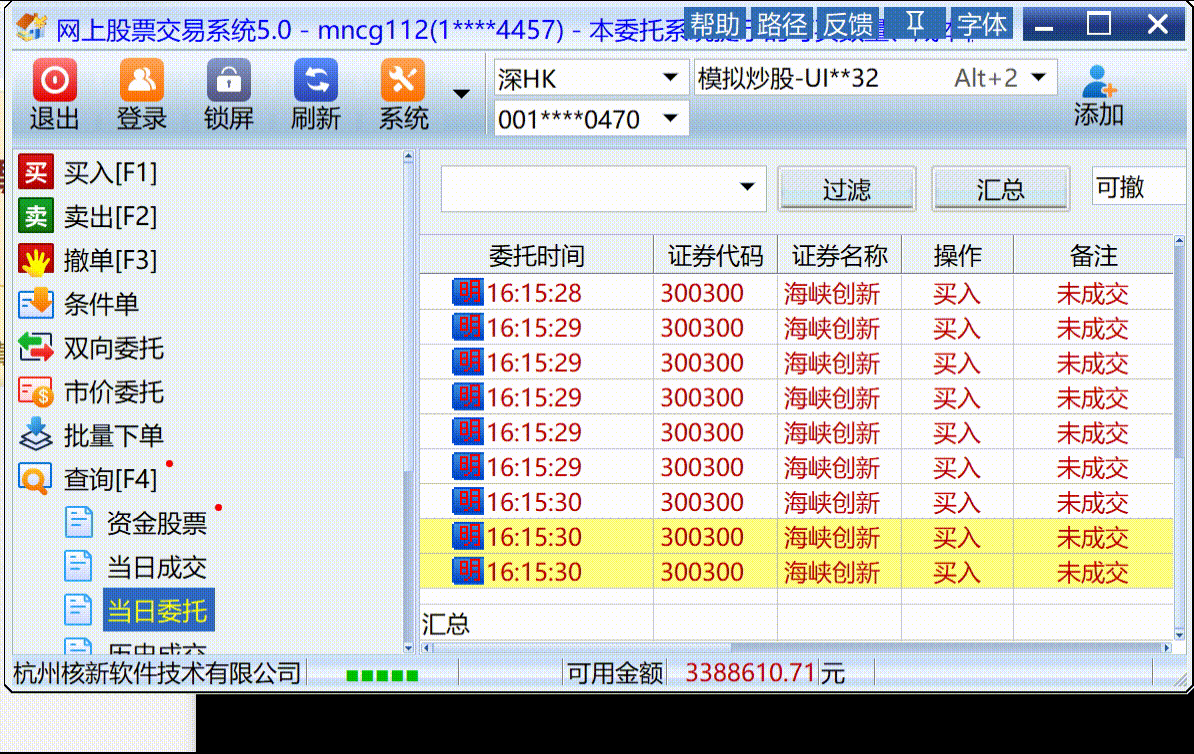Open 买入[F1] buy panel
Image resolution: width=1194 pixels, height=754 pixels.
88,173
